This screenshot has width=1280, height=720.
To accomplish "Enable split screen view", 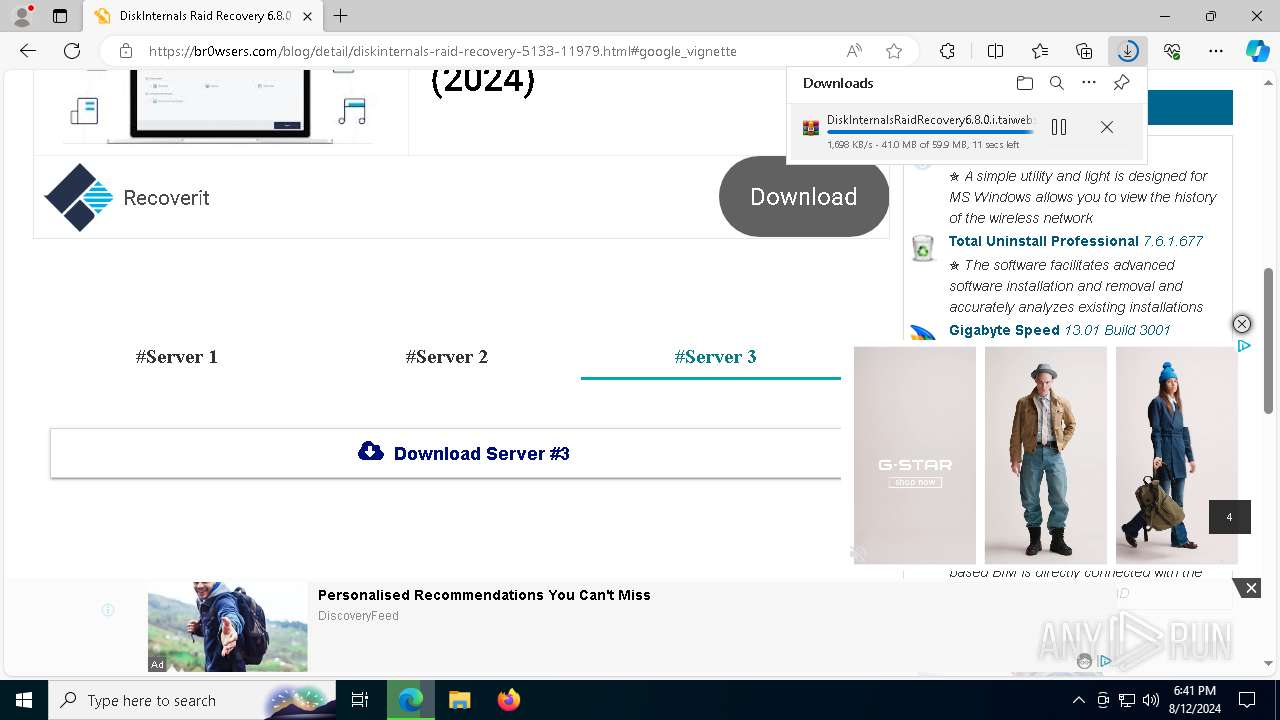I will [995, 51].
